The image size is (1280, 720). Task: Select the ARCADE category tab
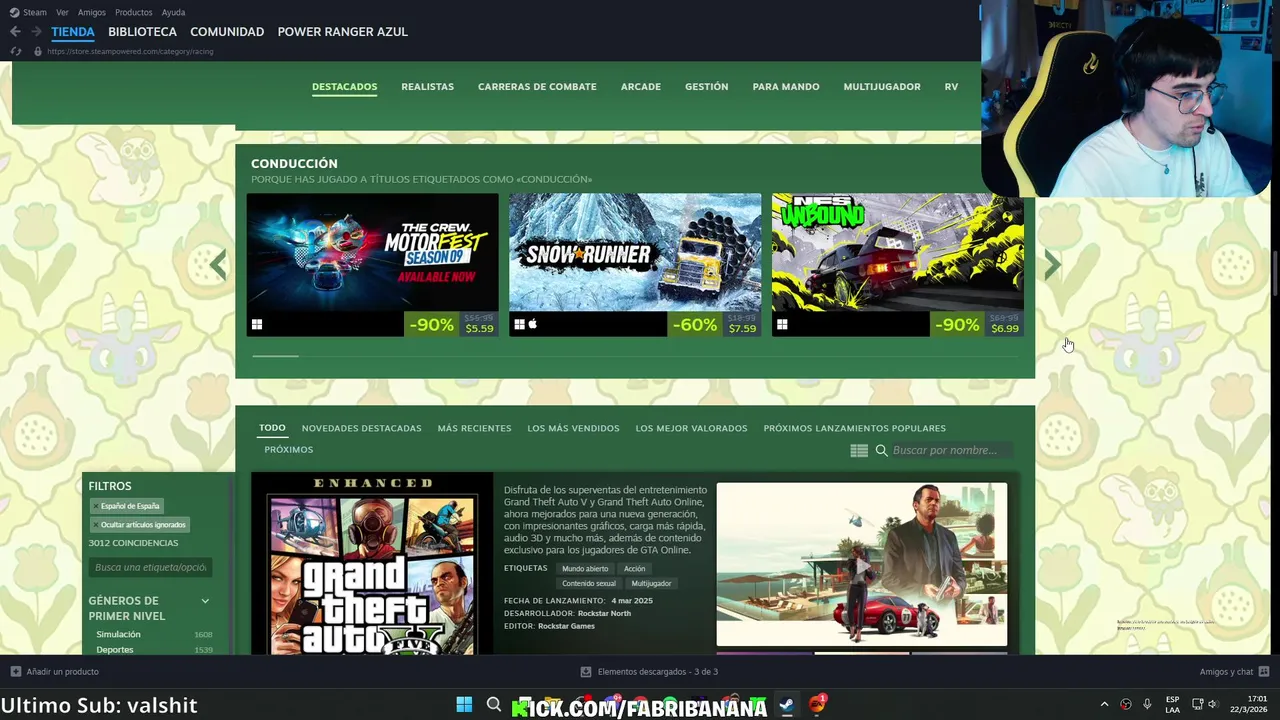641,87
